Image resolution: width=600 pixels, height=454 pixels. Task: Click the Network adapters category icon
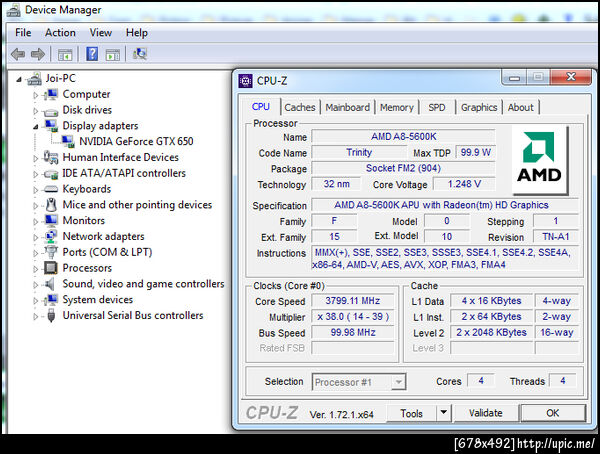coord(51,236)
